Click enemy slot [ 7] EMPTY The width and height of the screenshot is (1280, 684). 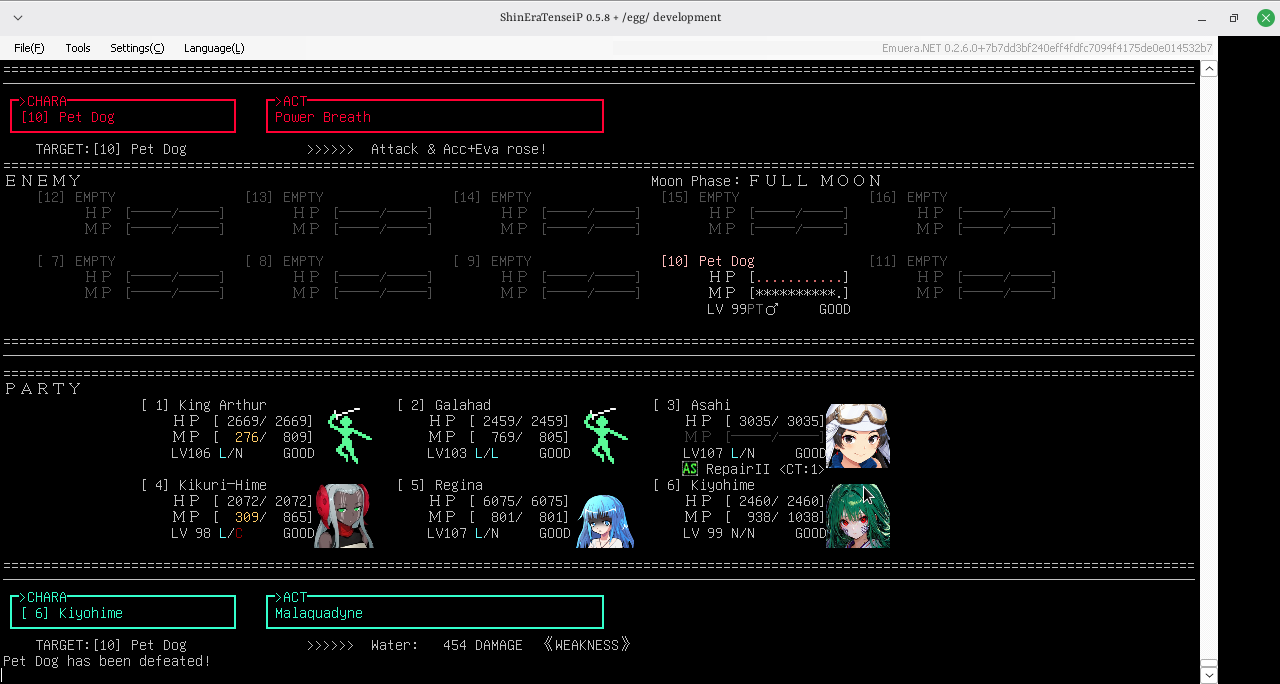[x=76, y=261]
